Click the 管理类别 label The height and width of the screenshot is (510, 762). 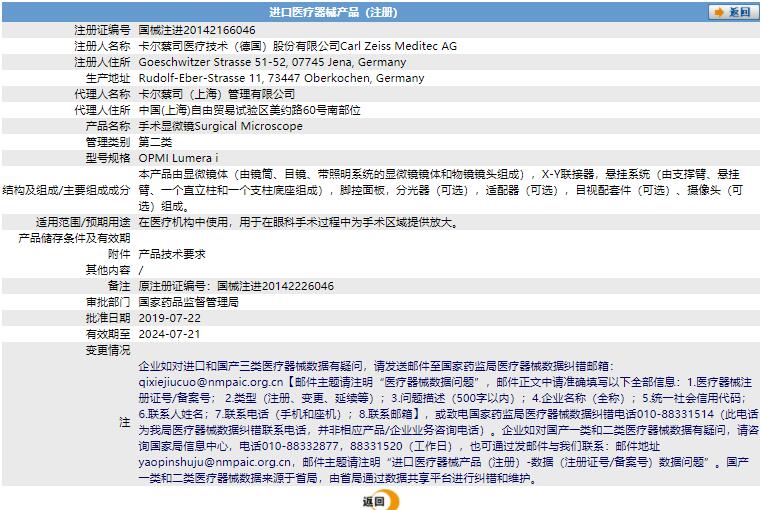coord(108,142)
